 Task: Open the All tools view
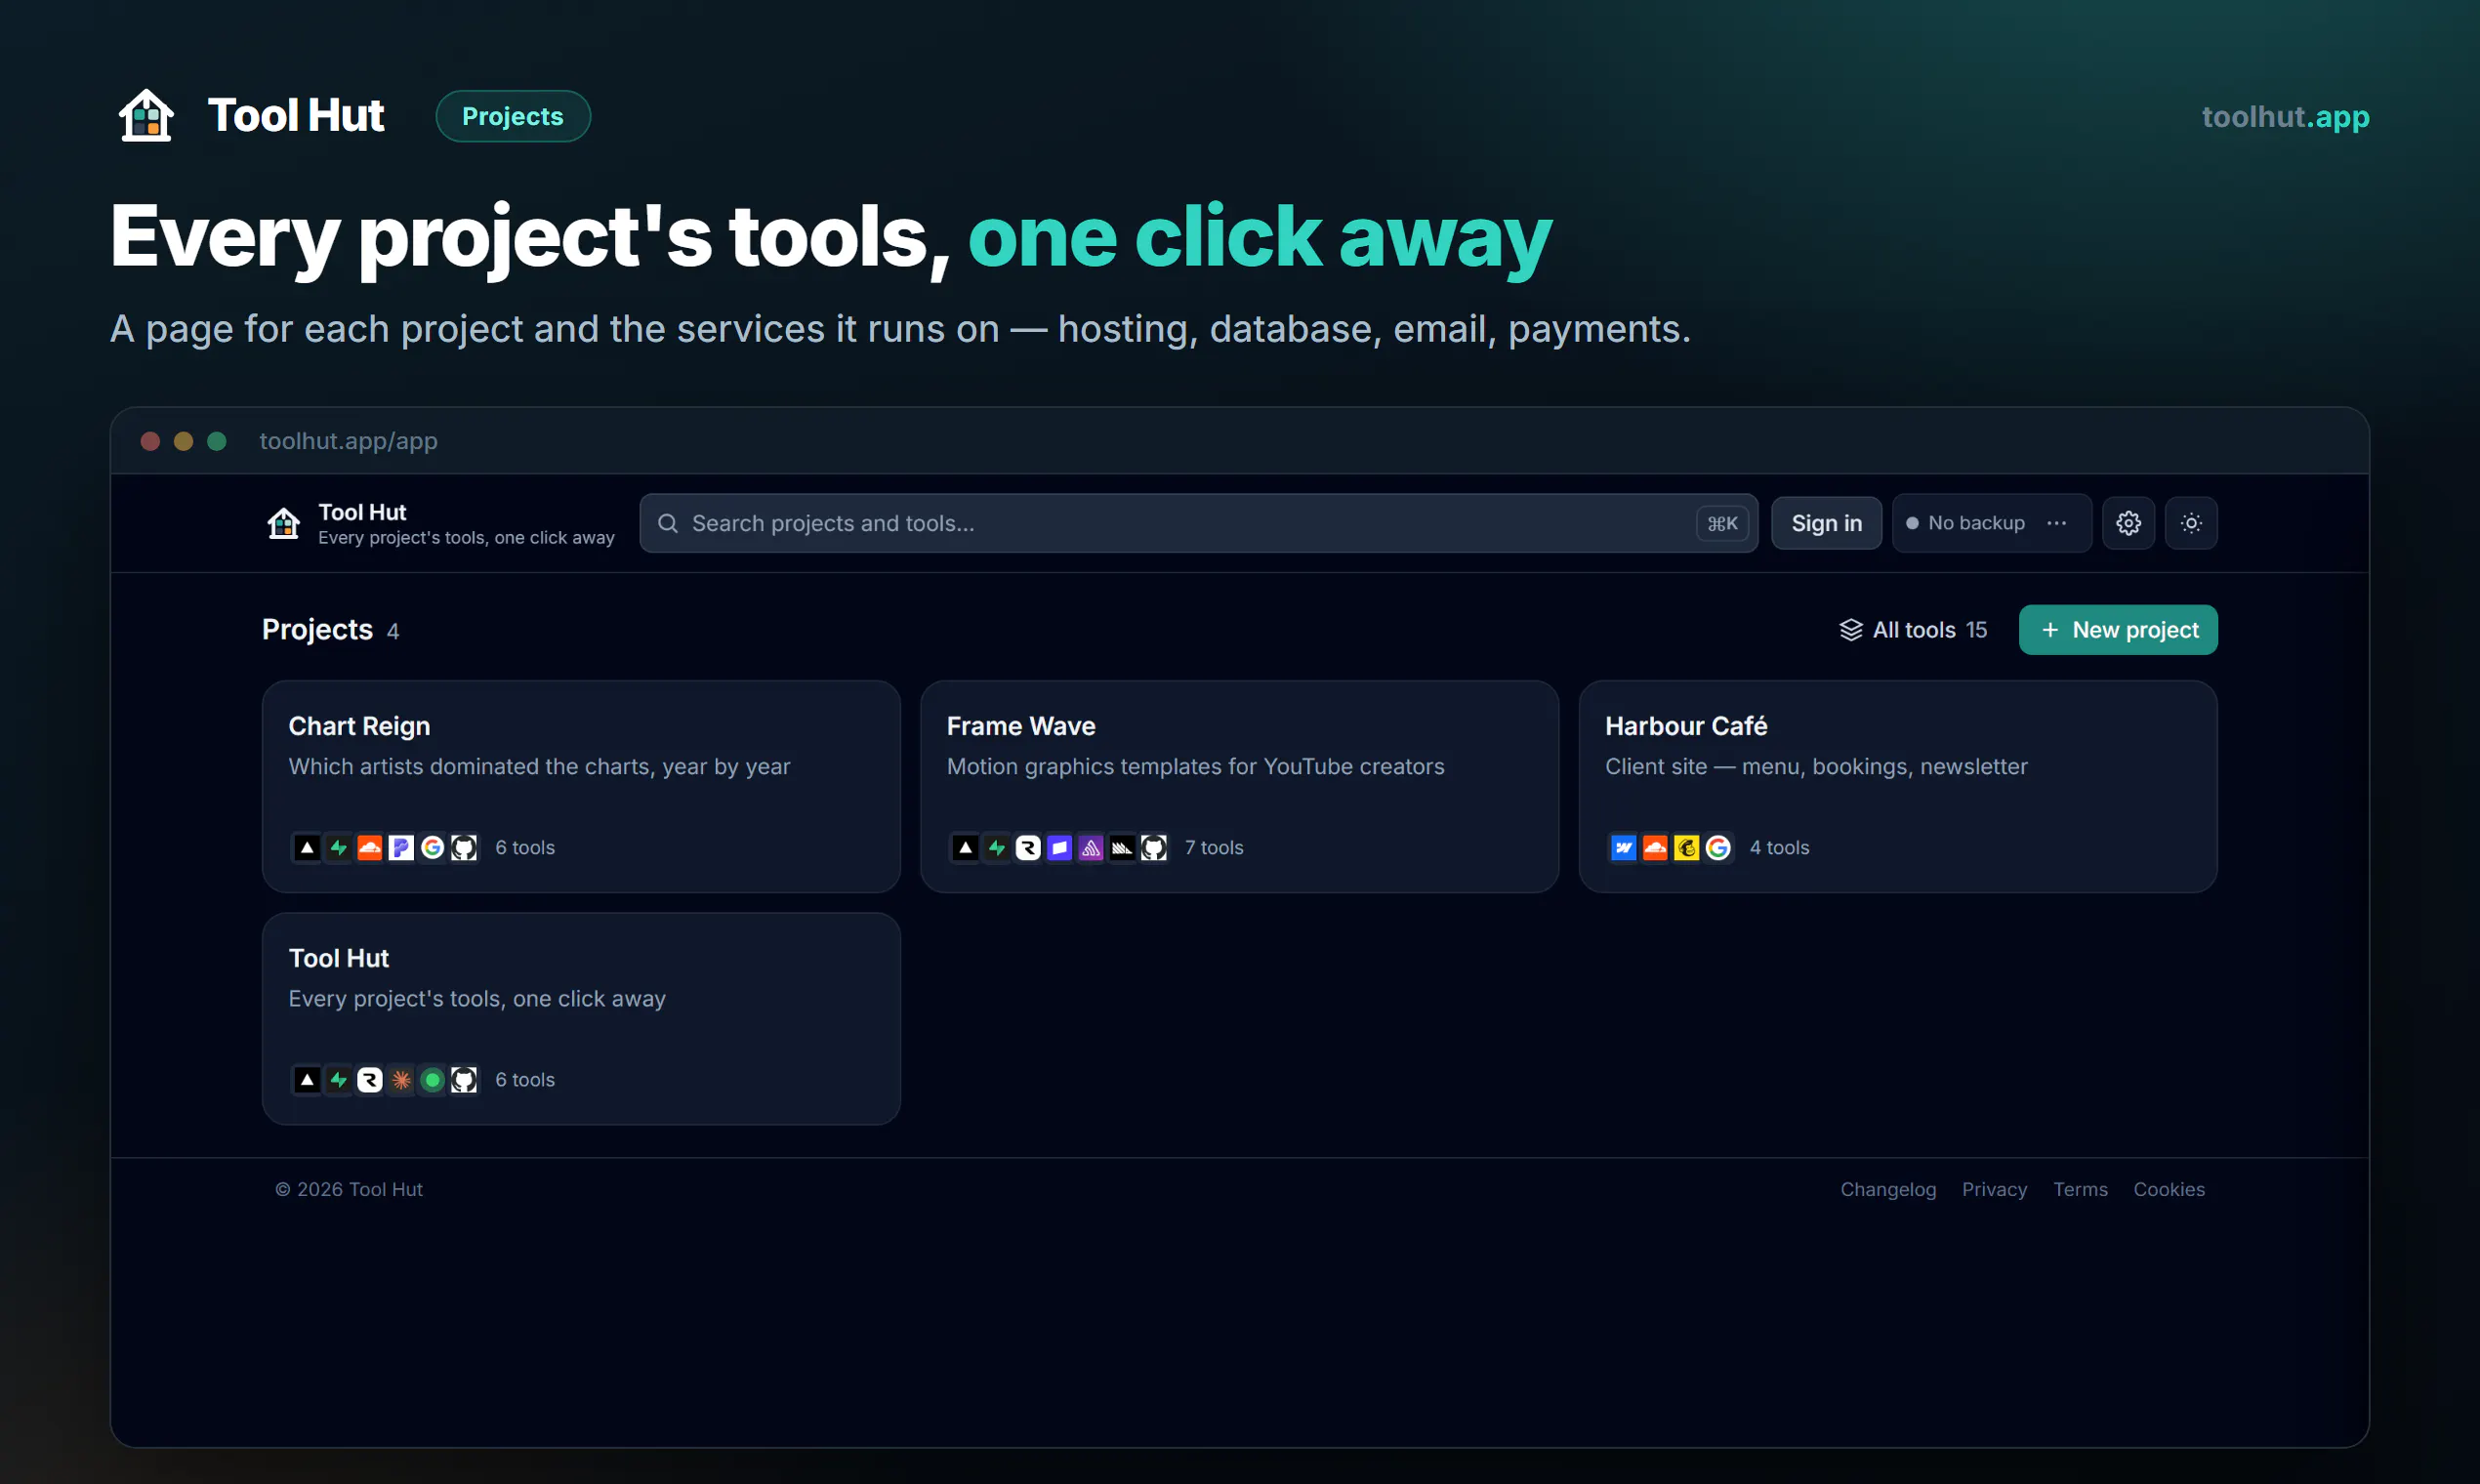coord(1912,630)
